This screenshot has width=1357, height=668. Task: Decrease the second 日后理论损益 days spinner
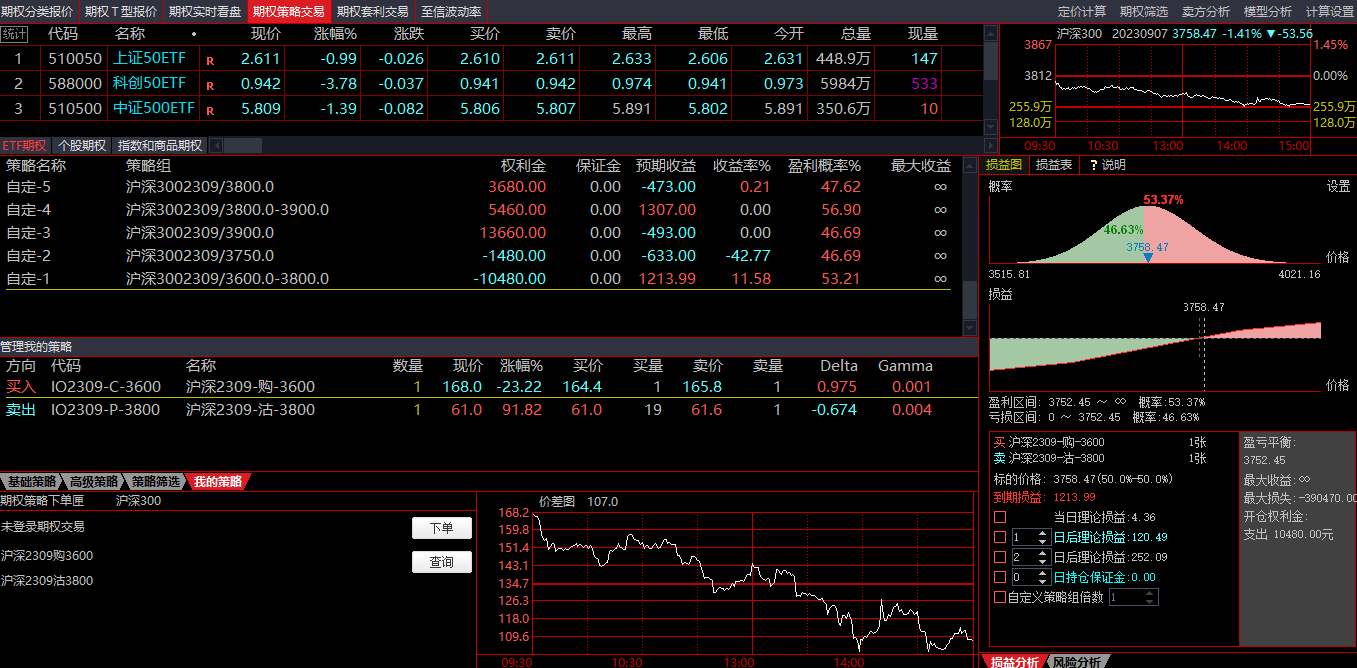[x=1043, y=561]
